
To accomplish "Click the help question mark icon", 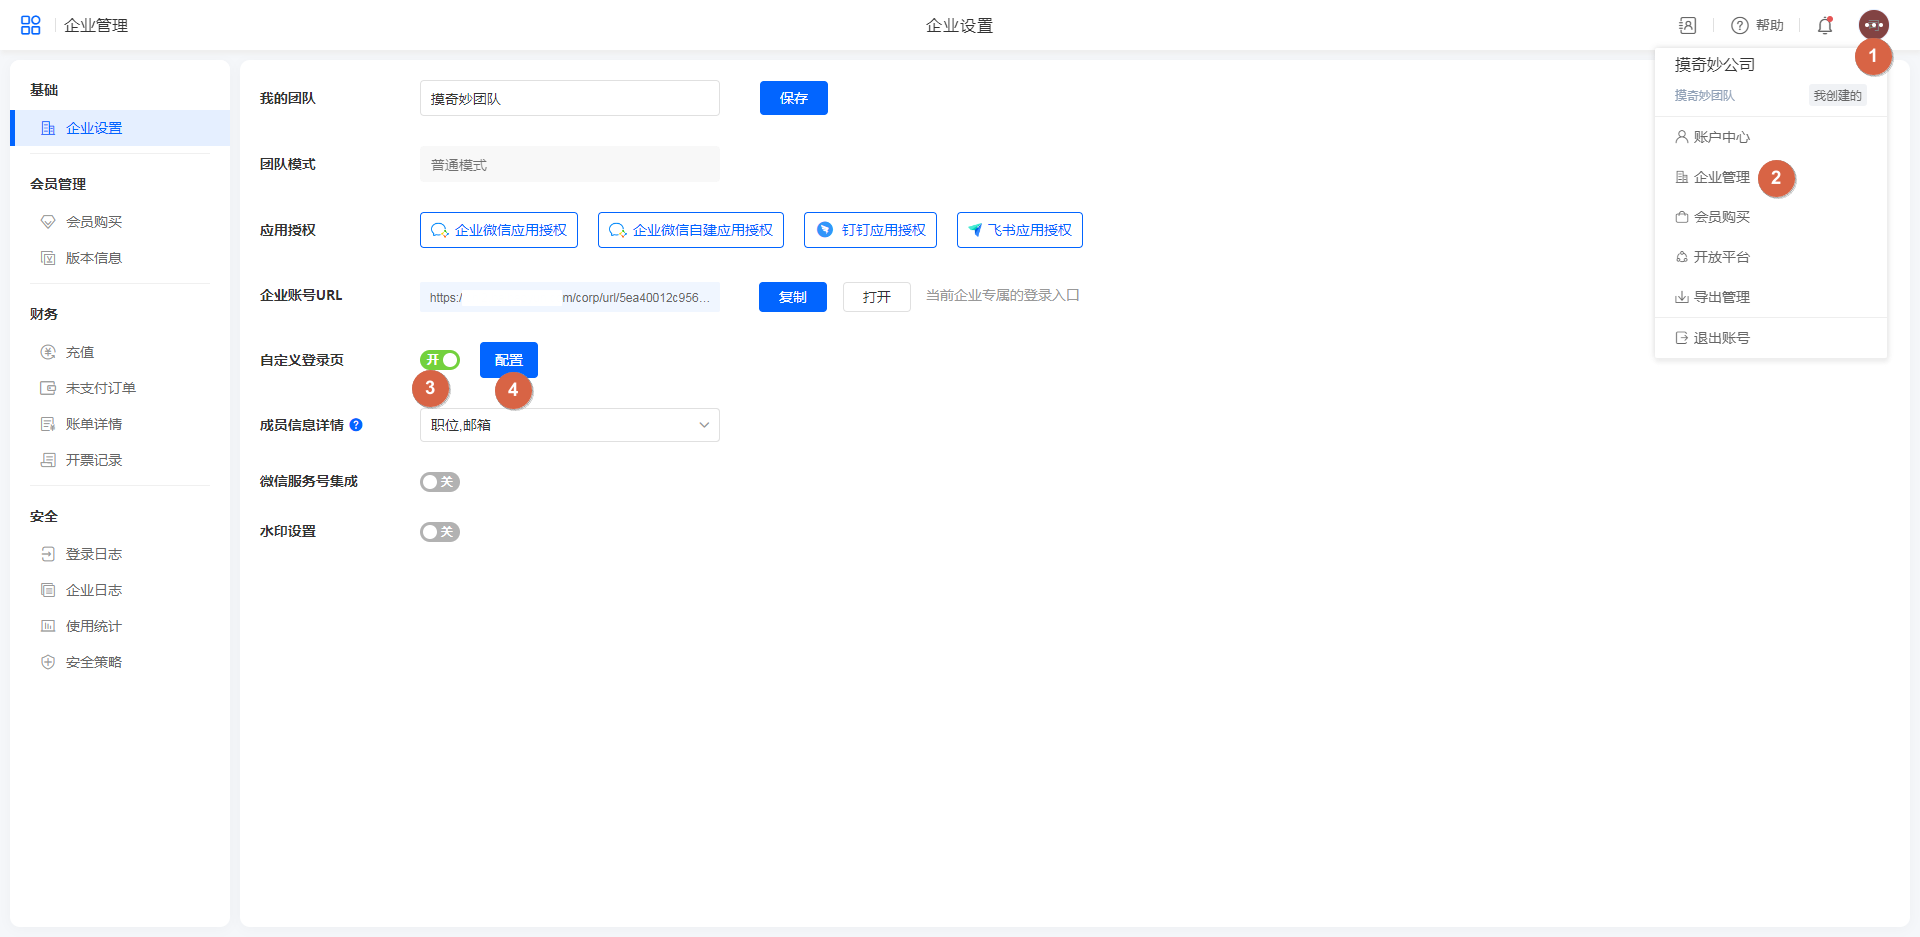I will 1740,26.
